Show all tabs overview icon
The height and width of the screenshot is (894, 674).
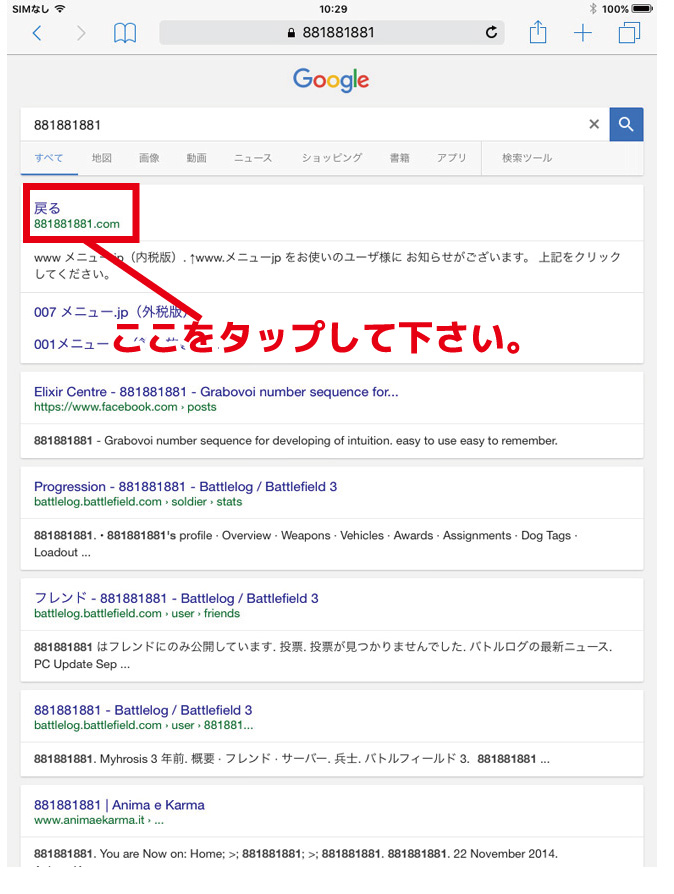point(630,32)
